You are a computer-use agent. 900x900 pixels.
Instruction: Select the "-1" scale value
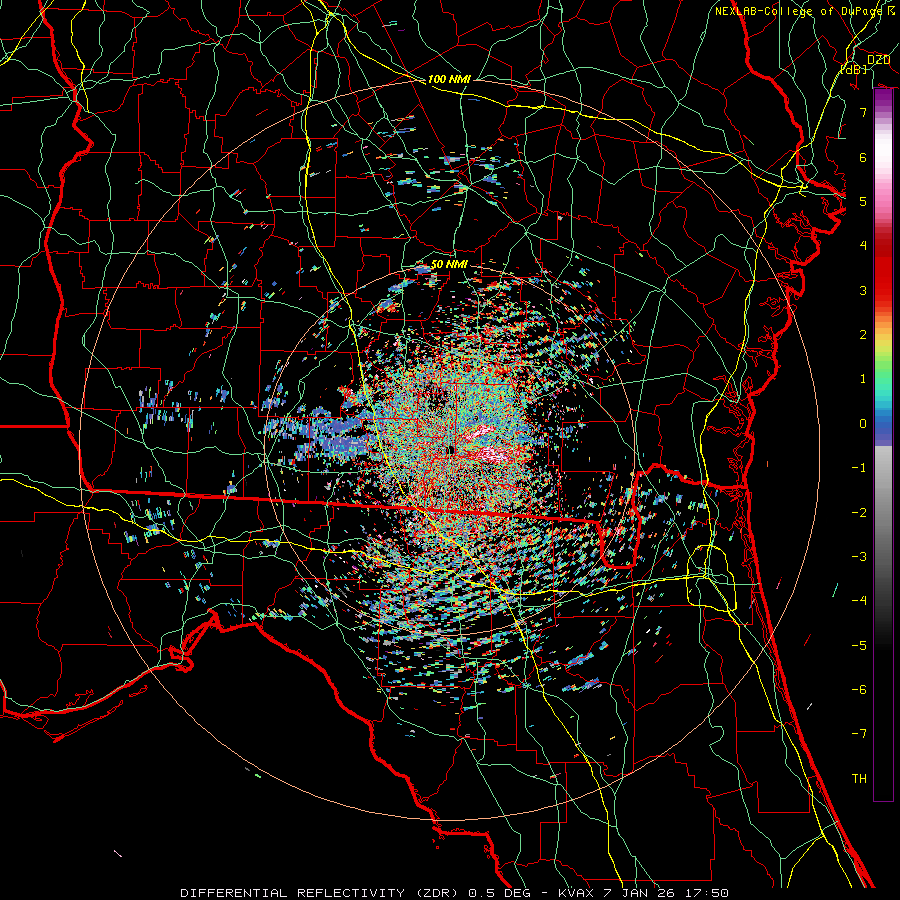[x=859, y=468]
